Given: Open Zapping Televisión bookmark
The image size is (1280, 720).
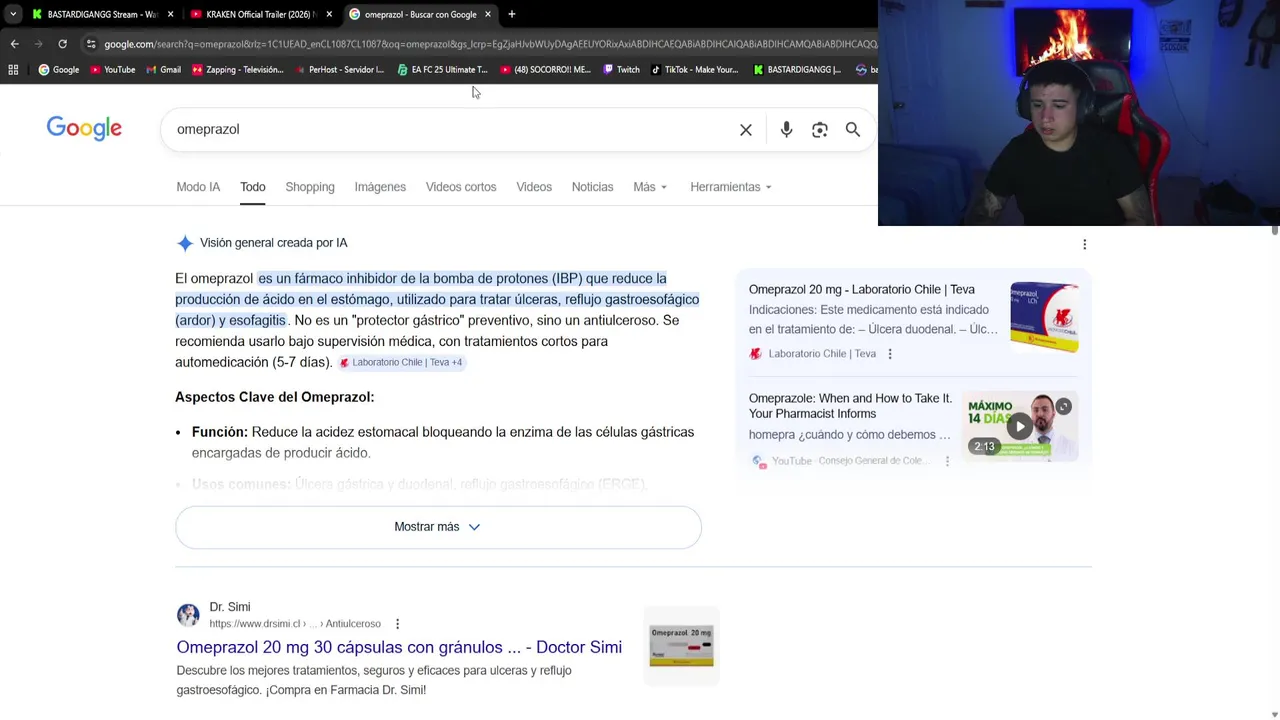Looking at the screenshot, I should pos(238,70).
